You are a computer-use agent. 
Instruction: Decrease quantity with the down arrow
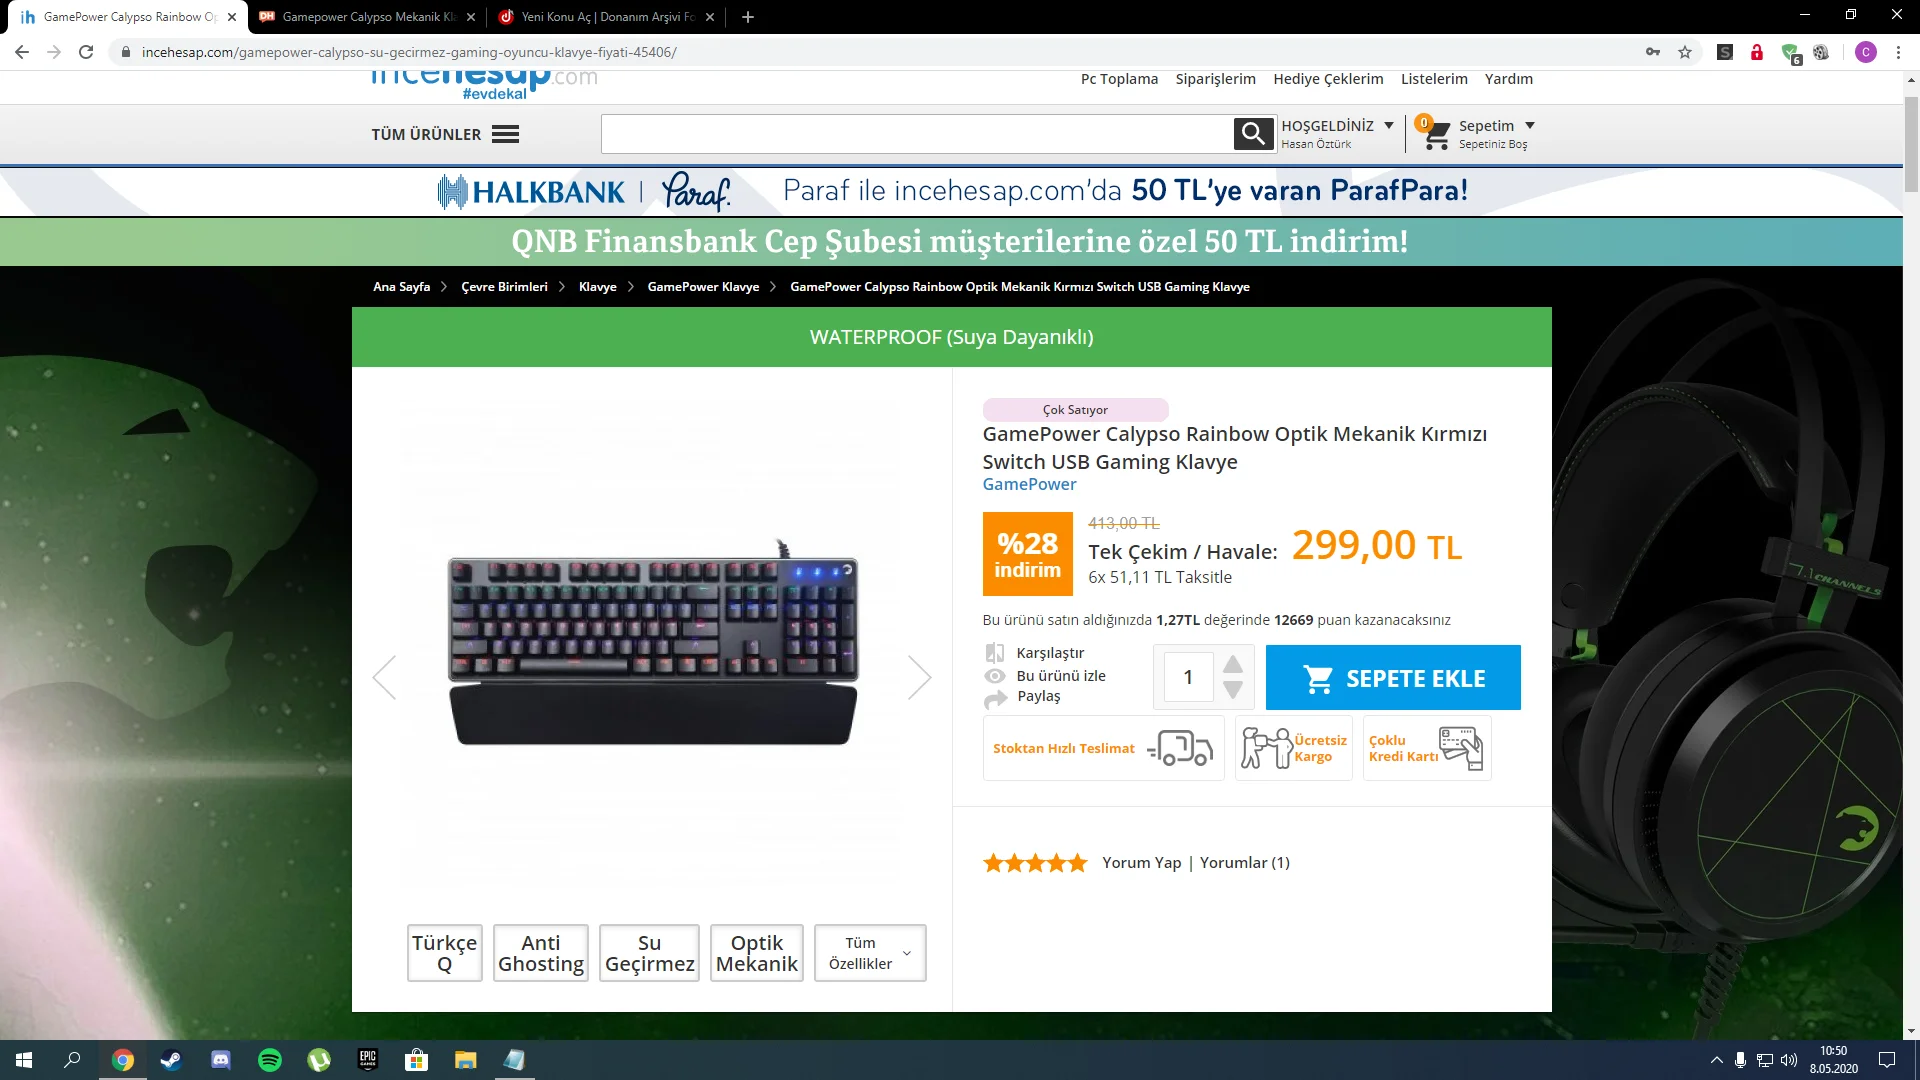[x=1233, y=690]
